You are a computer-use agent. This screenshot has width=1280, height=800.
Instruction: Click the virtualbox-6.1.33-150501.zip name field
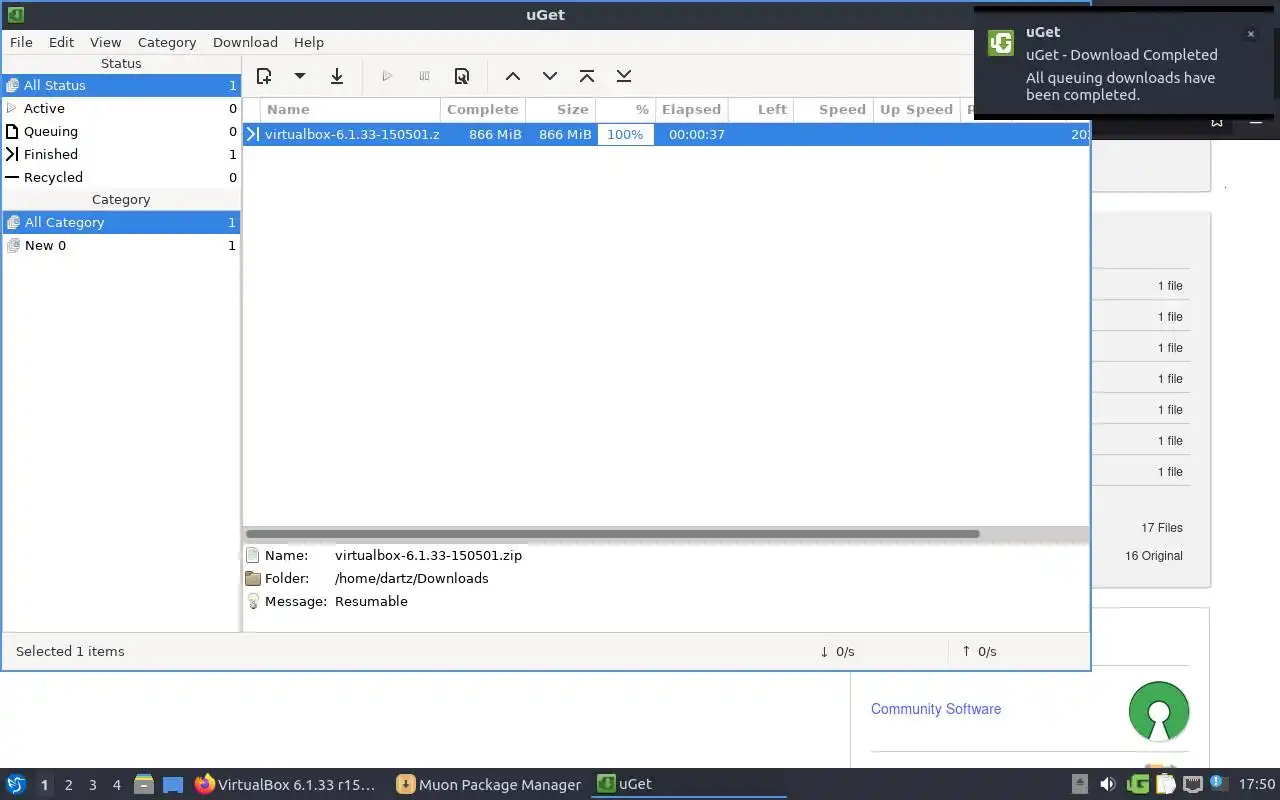tap(428, 555)
